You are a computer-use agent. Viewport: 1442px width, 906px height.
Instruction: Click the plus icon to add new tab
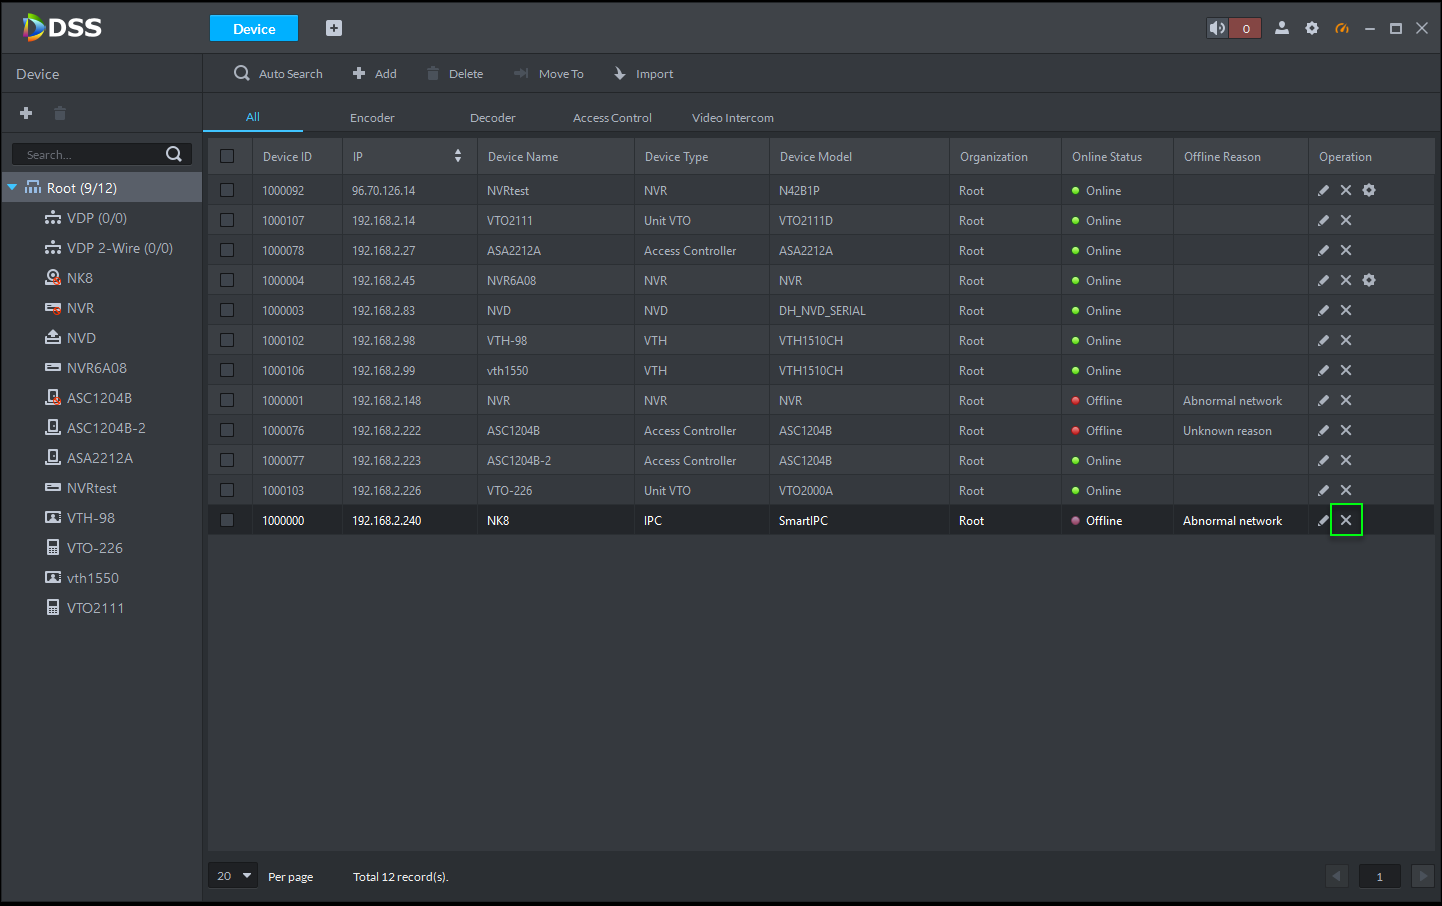click(x=334, y=28)
